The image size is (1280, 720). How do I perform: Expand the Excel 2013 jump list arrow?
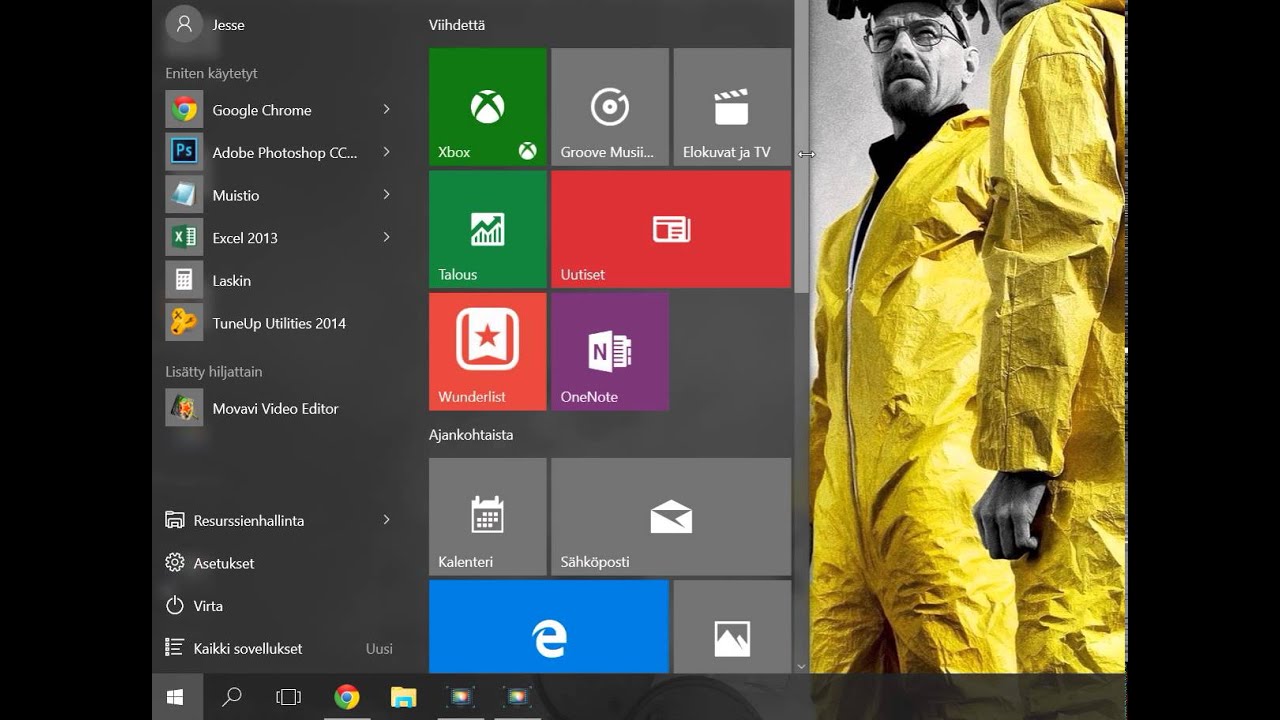386,237
